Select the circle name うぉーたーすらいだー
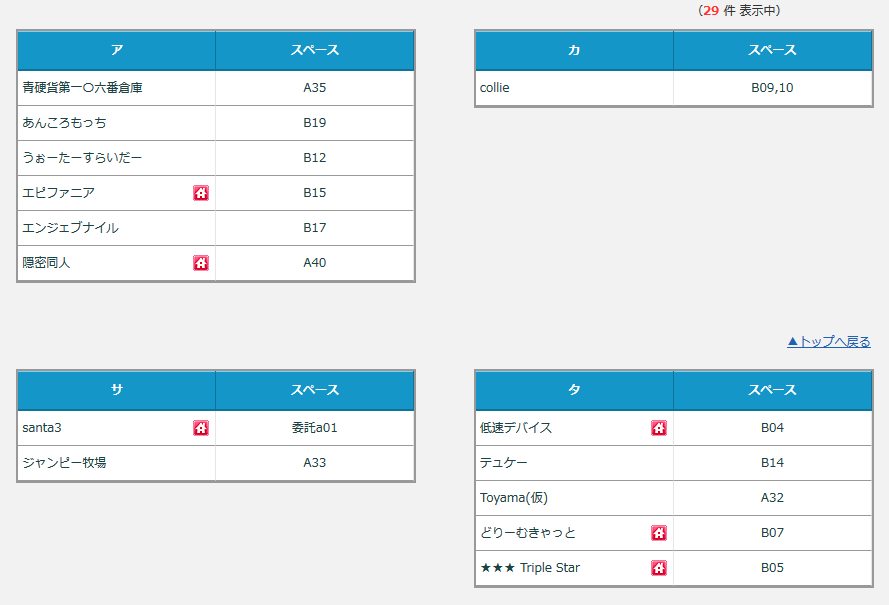The image size is (889, 605). (x=82, y=158)
